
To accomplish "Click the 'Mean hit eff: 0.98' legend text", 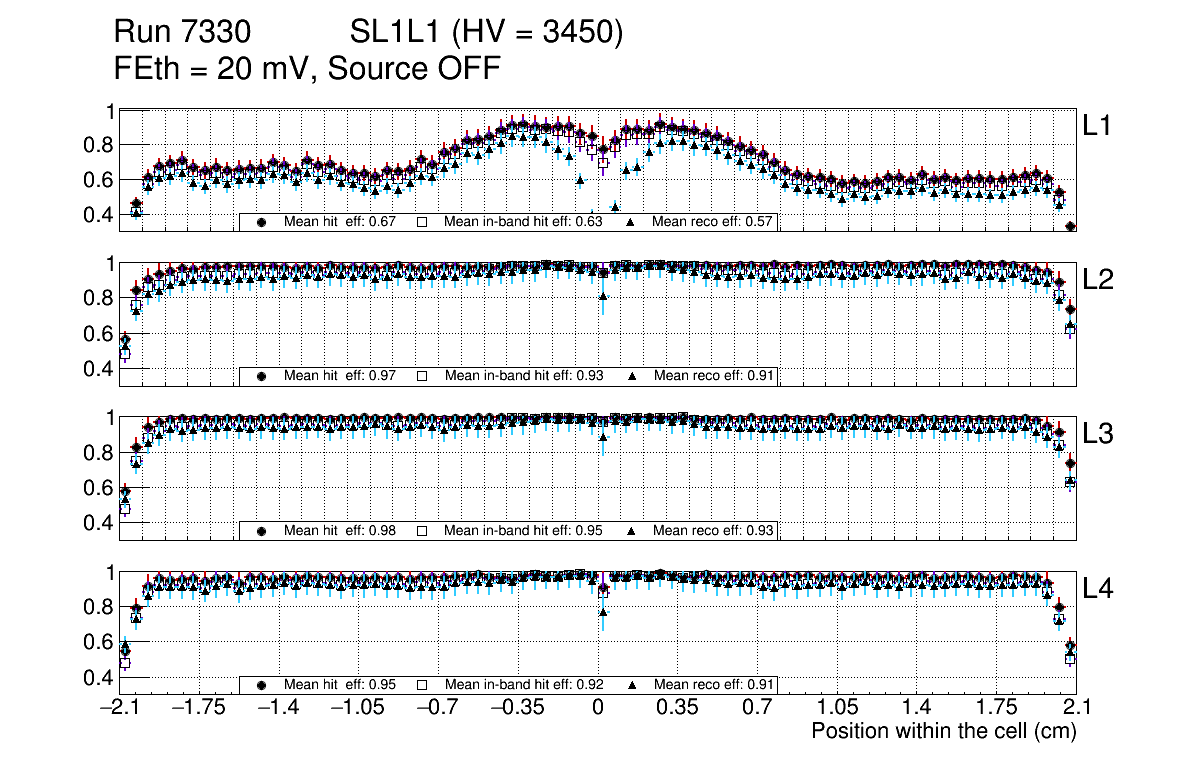I will tap(340, 530).
